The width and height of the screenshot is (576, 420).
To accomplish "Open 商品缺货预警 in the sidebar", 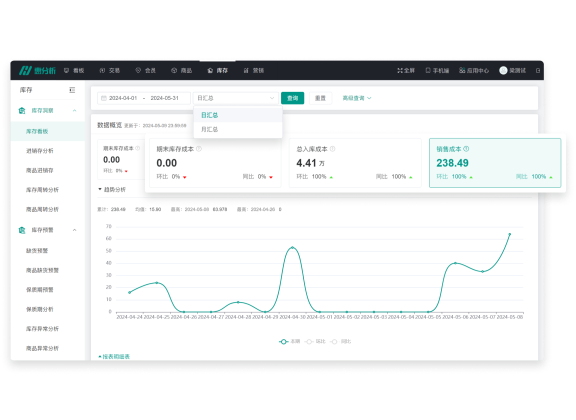I will (x=48, y=270).
